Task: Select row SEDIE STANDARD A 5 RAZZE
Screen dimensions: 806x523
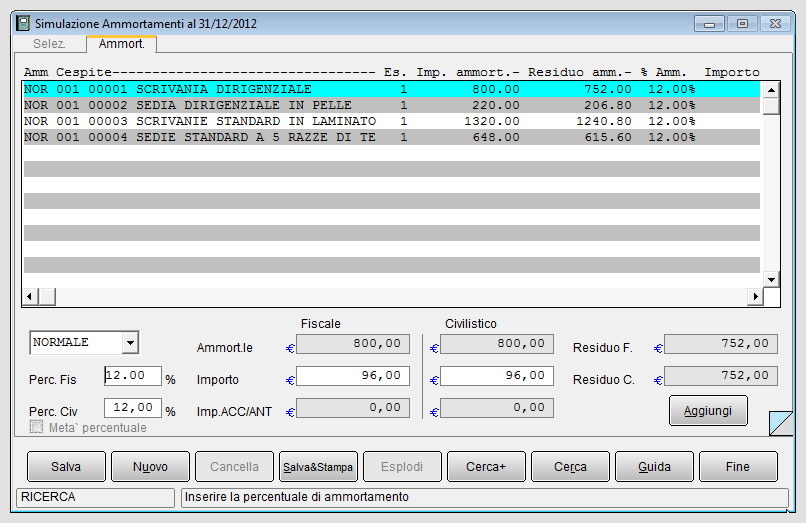Action: click(x=391, y=137)
